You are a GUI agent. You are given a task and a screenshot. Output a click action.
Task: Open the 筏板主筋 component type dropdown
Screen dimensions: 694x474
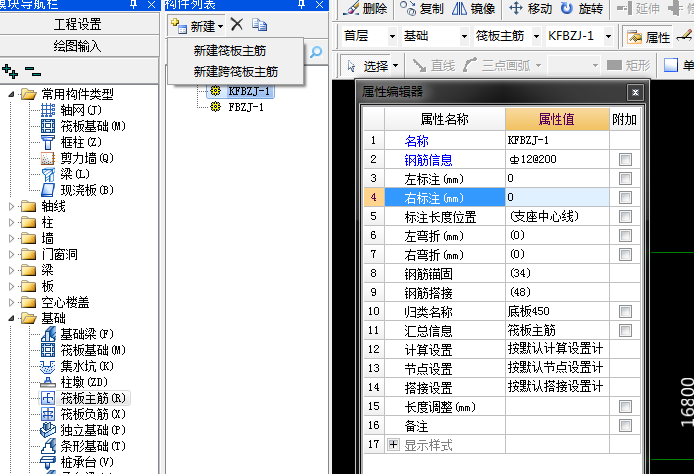point(536,36)
